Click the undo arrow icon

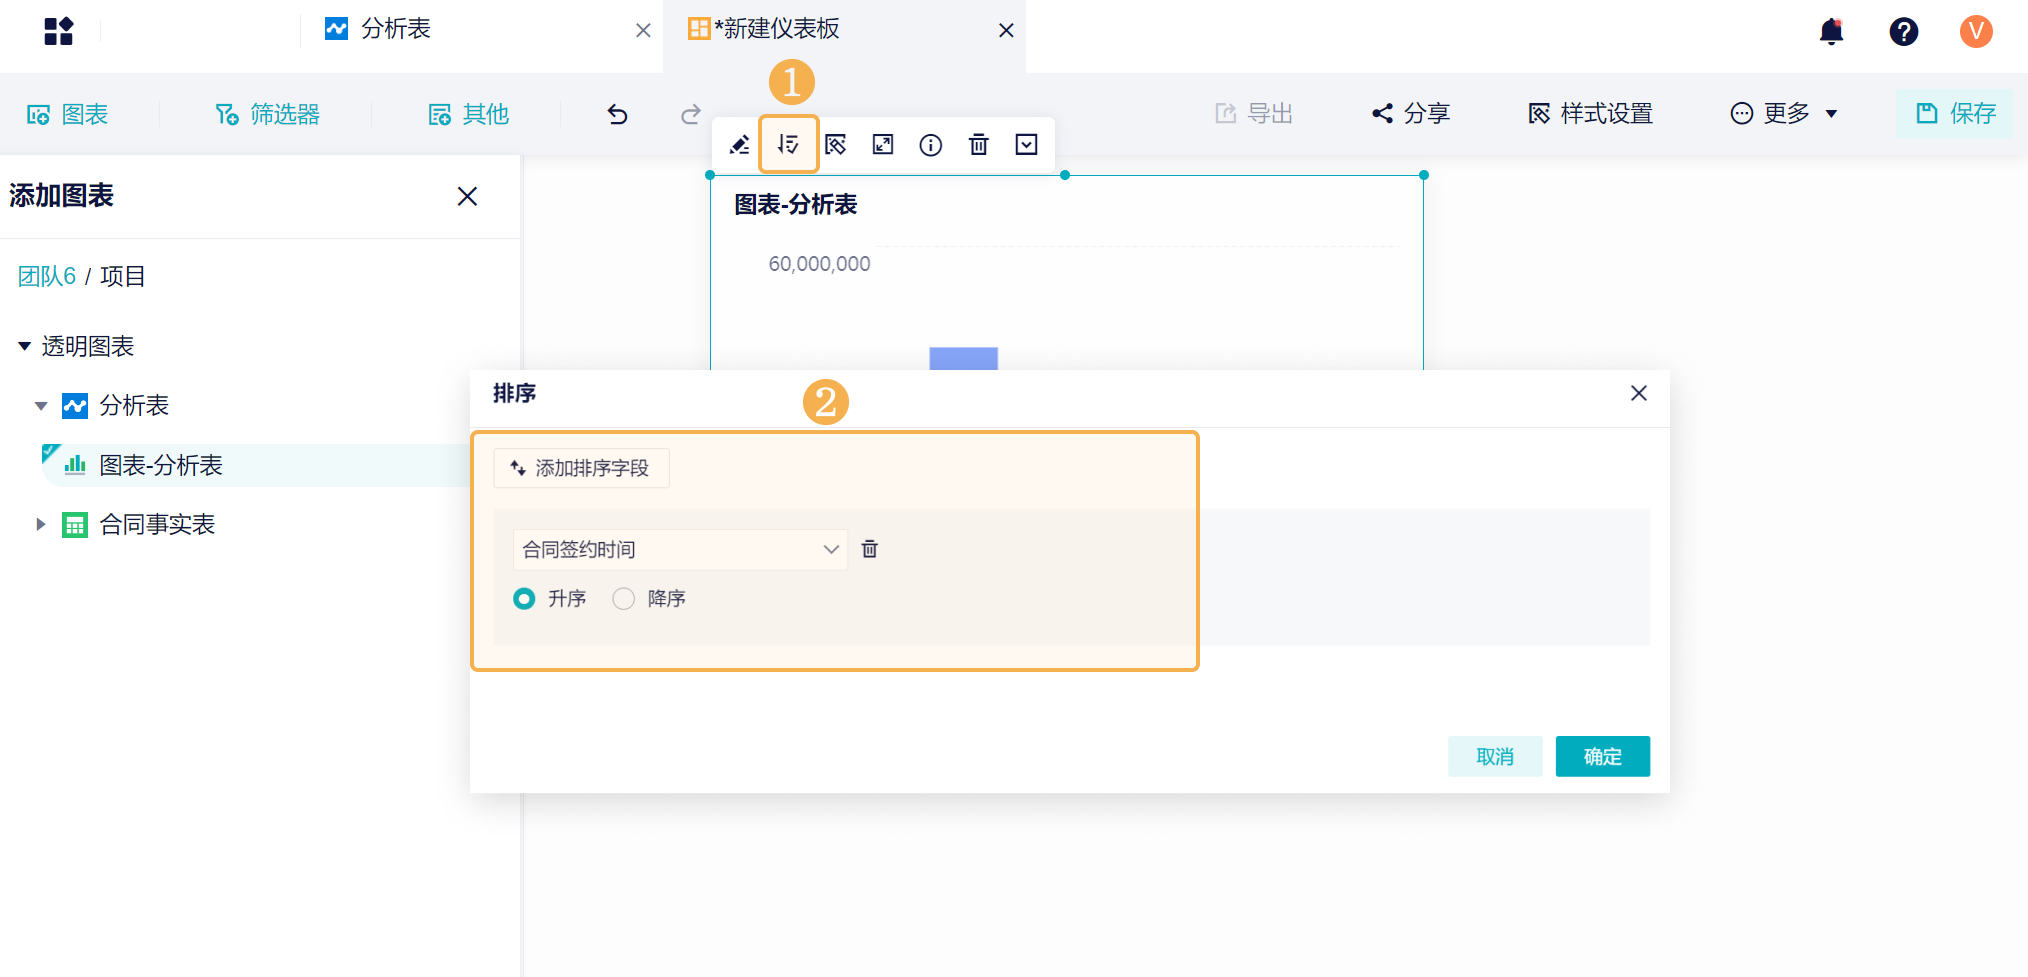(617, 114)
